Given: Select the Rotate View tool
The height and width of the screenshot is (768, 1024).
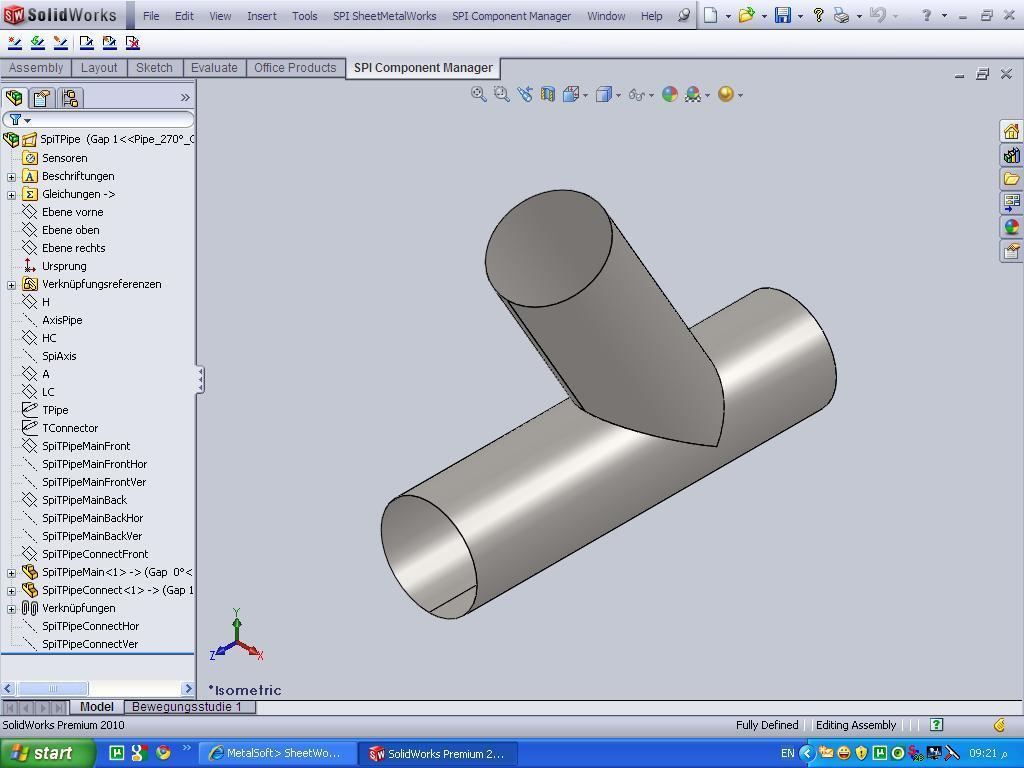Looking at the screenshot, I should 524,93.
